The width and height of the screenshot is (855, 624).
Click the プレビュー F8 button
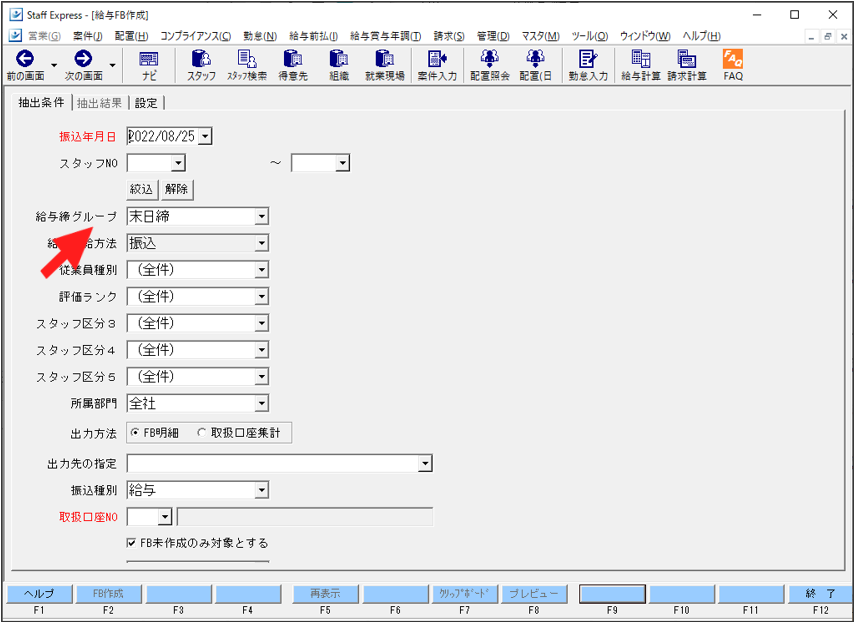coord(534,593)
